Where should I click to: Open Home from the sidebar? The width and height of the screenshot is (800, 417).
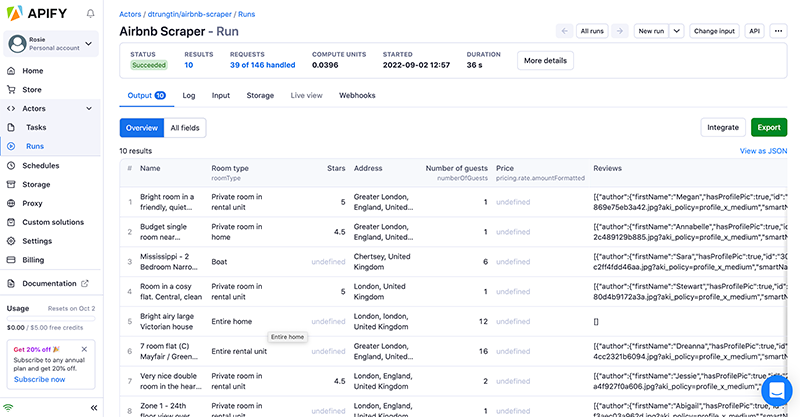click(33, 71)
